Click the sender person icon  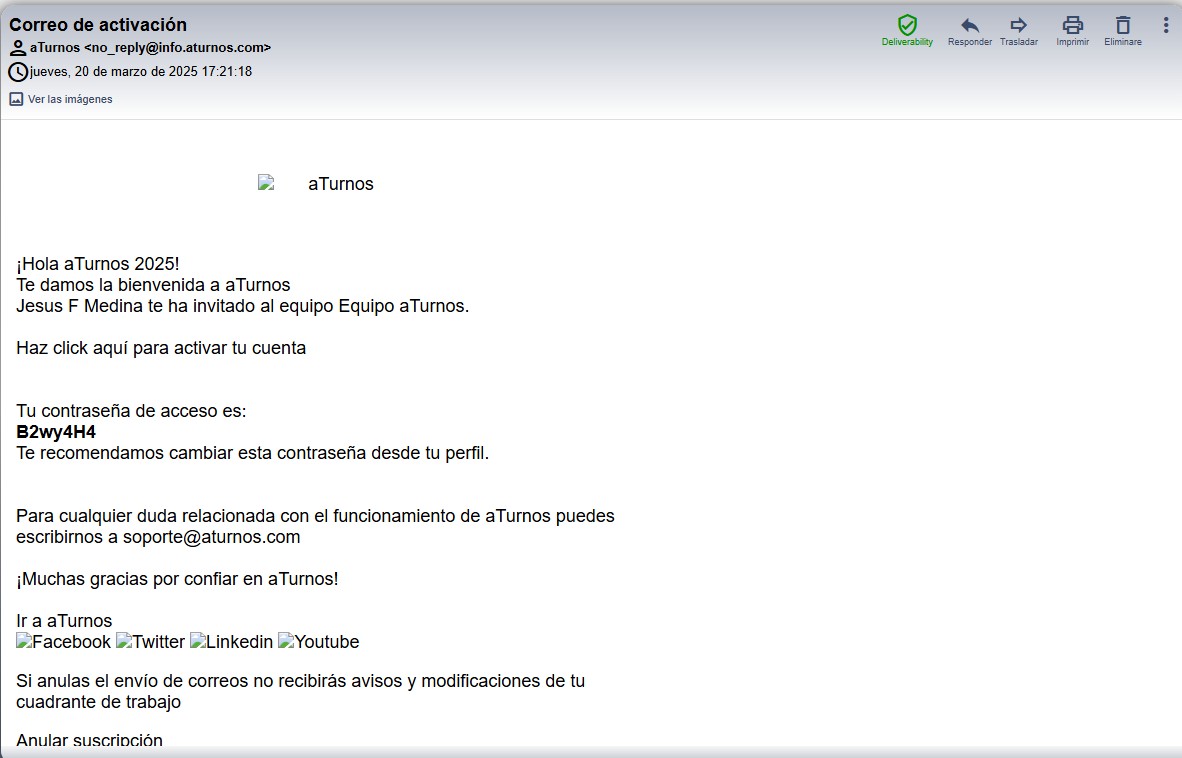coord(18,48)
